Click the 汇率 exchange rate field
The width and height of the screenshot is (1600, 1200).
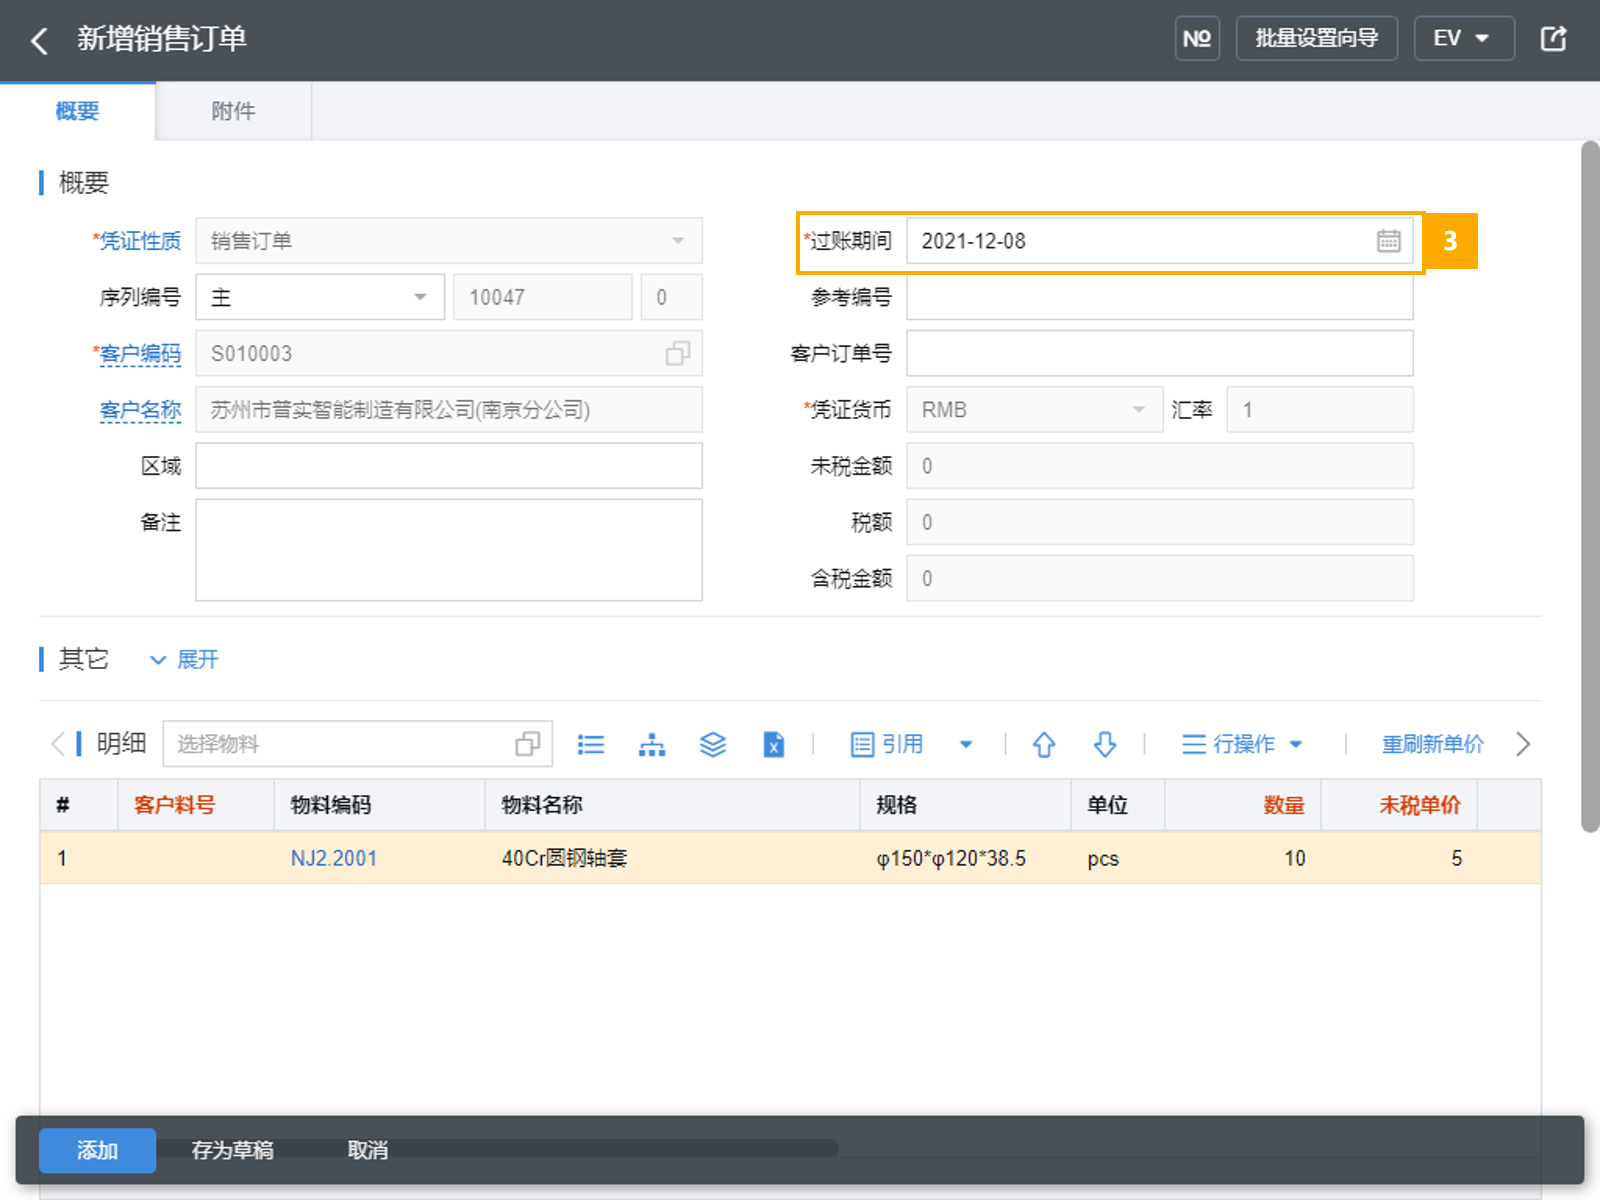click(1320, 410)
